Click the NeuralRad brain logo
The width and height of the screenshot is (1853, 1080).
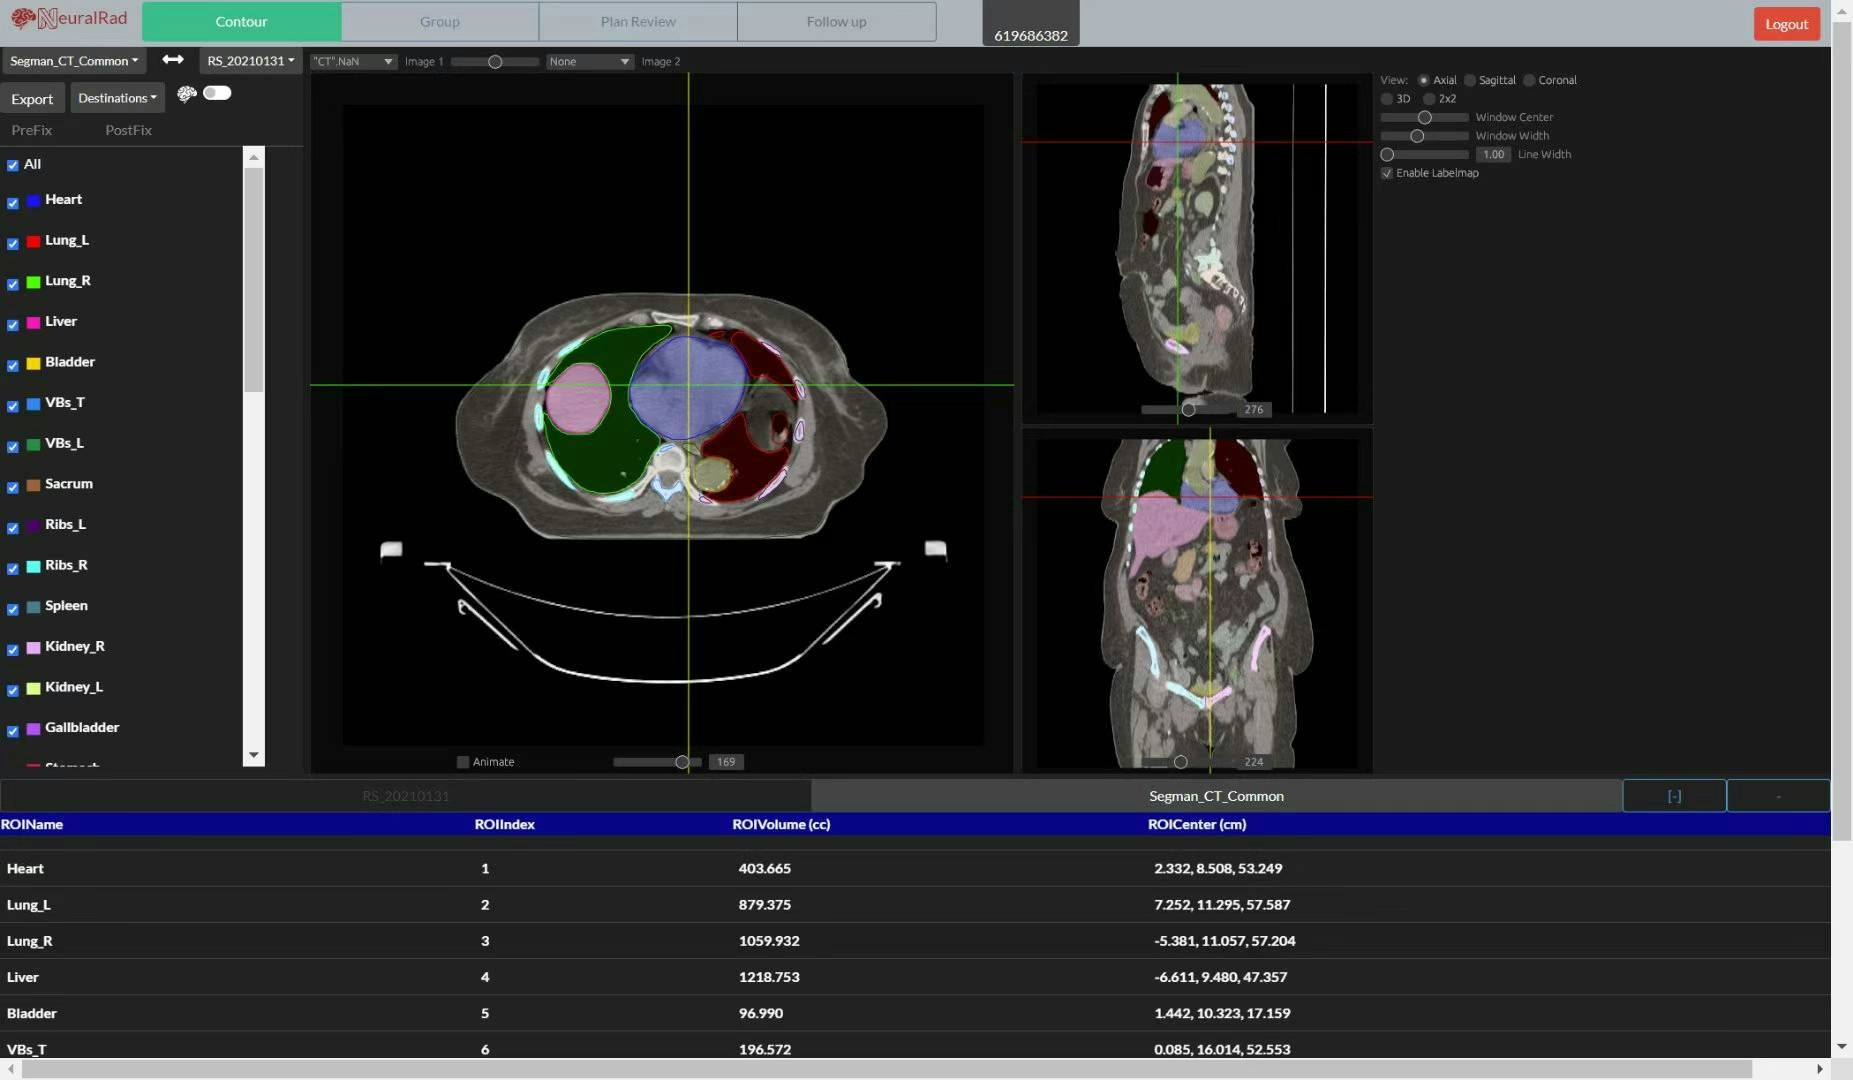pyautogui.click(x=23, y=19)
